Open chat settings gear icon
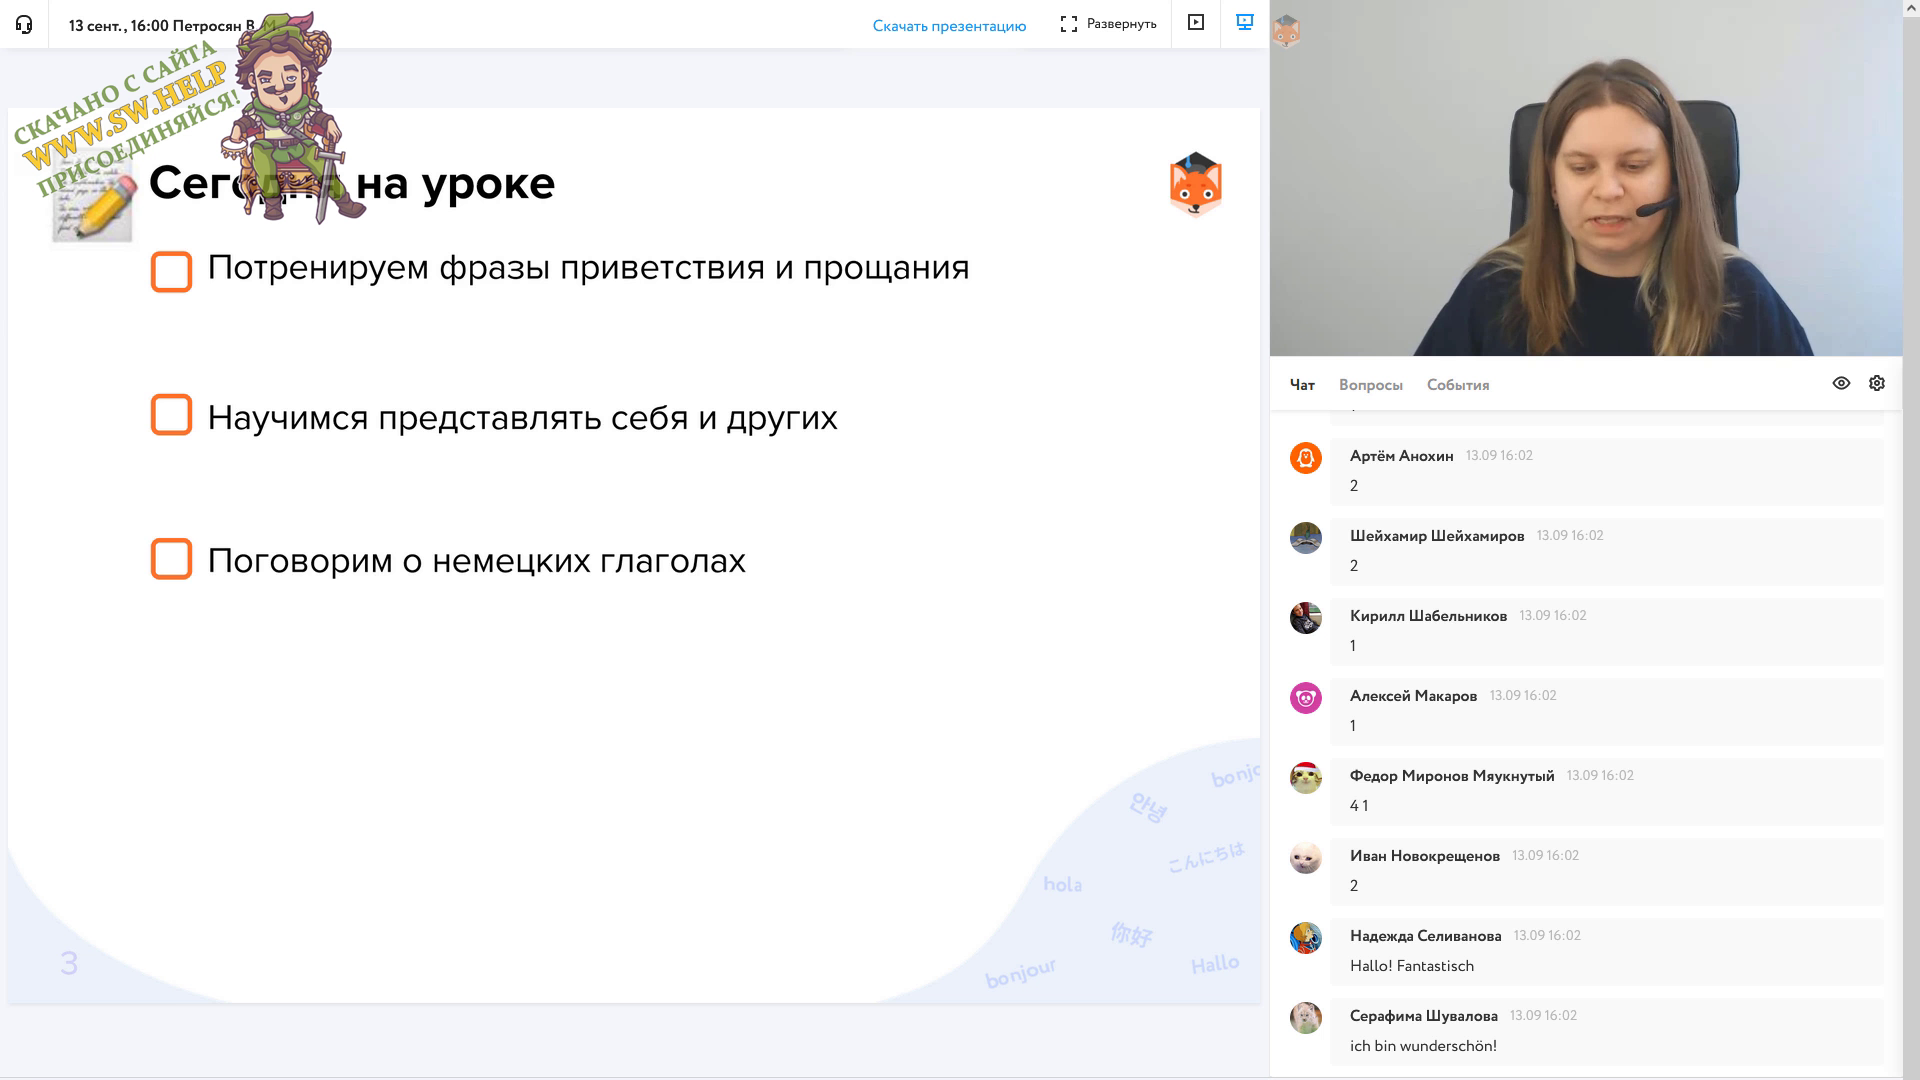1920x1080 pixels. [x=1877, y=384]
